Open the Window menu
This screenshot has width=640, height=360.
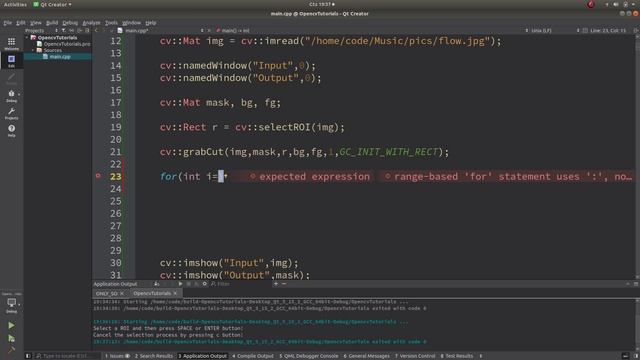(131, 23)
